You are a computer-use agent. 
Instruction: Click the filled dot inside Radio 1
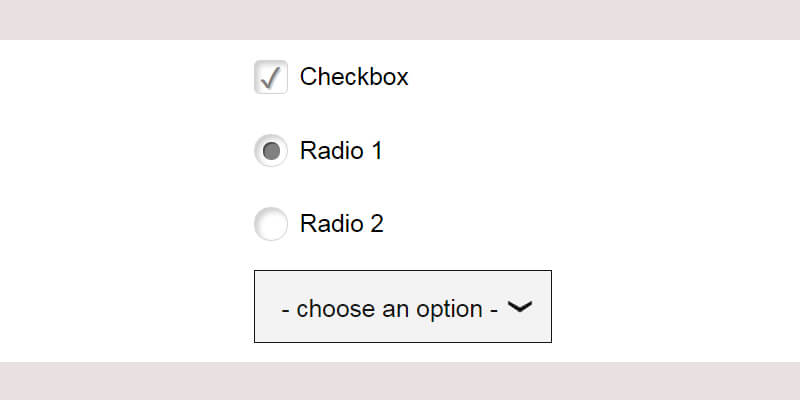click(271, 151)
